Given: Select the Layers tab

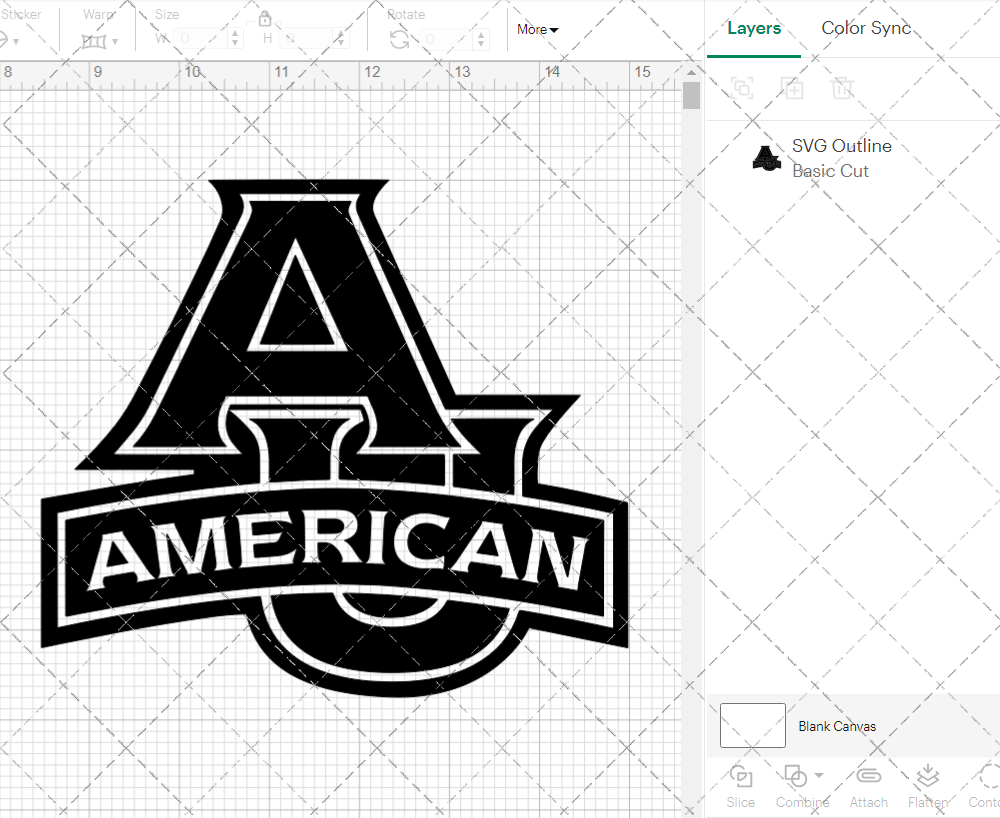Looking at the screenshot, I should pyautogui.click(x=754, y=28).
